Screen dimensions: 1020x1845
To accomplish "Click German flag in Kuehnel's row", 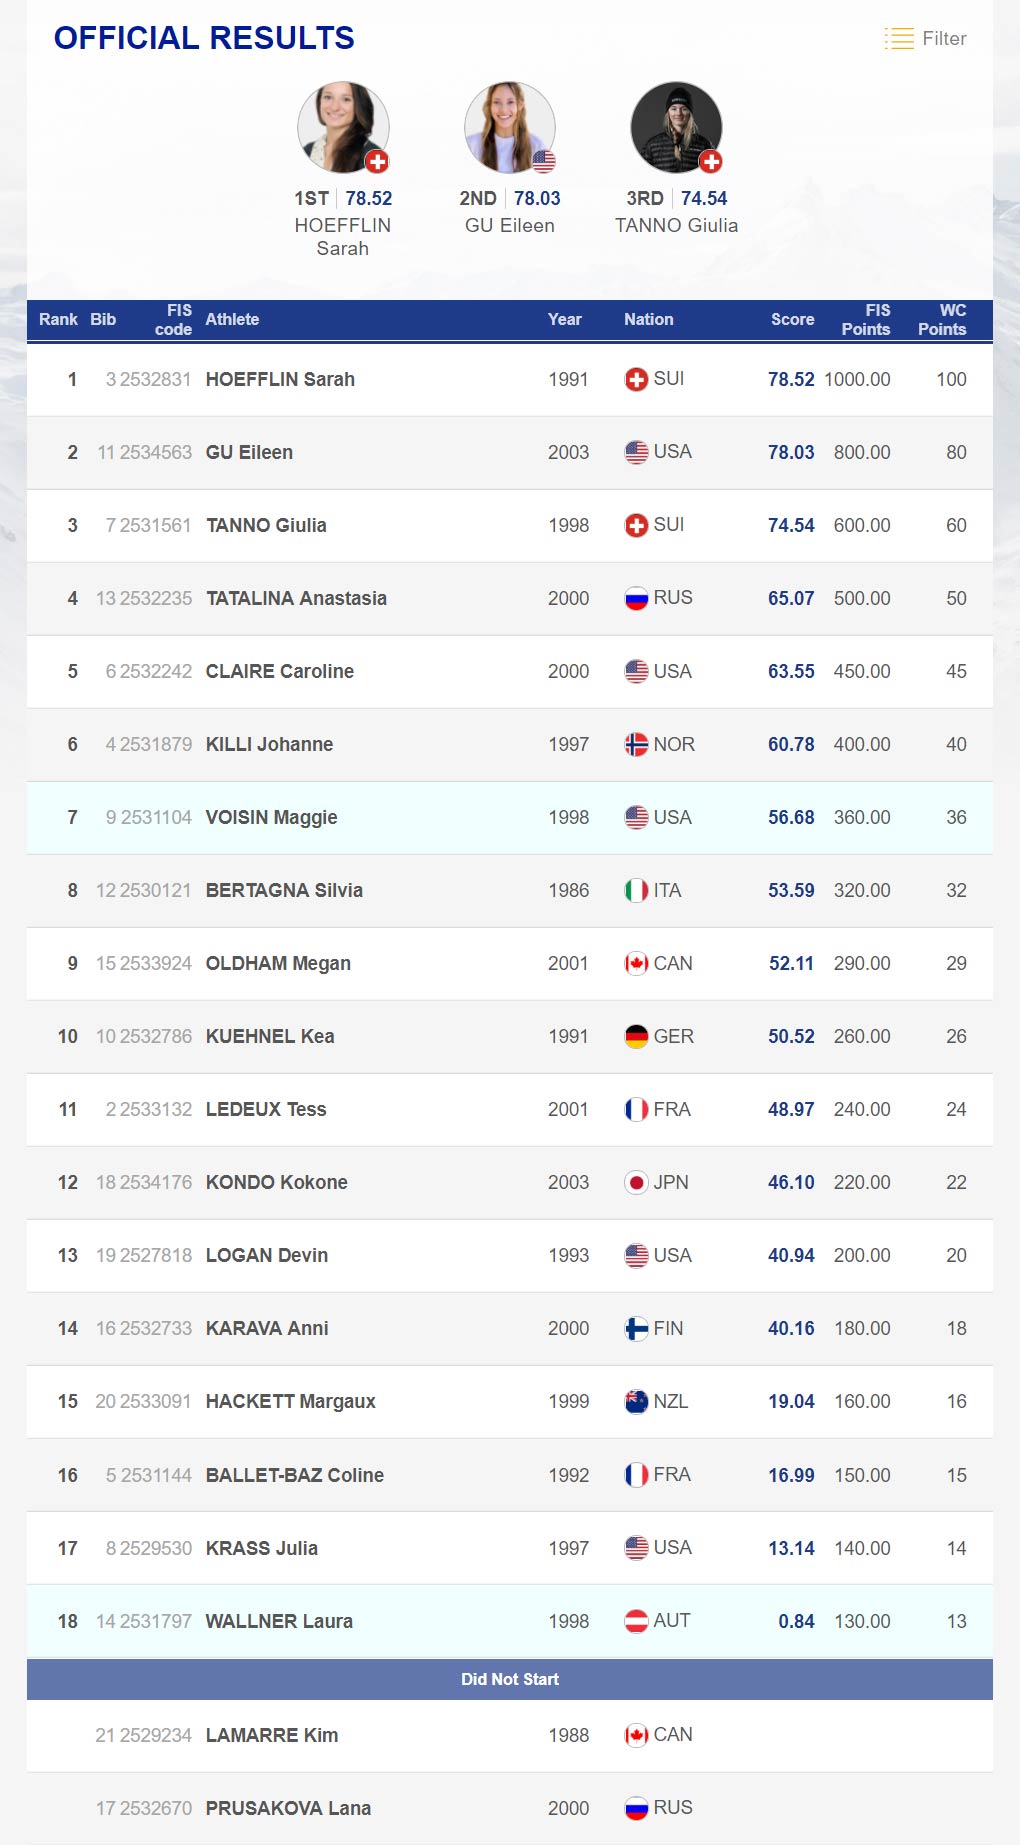I will pos(636,1037).
